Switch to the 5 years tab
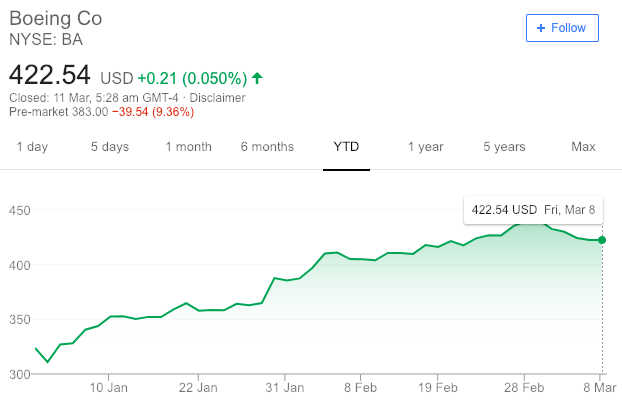Image resolution: width=622 pixels, height=410 pixels. 504,147
